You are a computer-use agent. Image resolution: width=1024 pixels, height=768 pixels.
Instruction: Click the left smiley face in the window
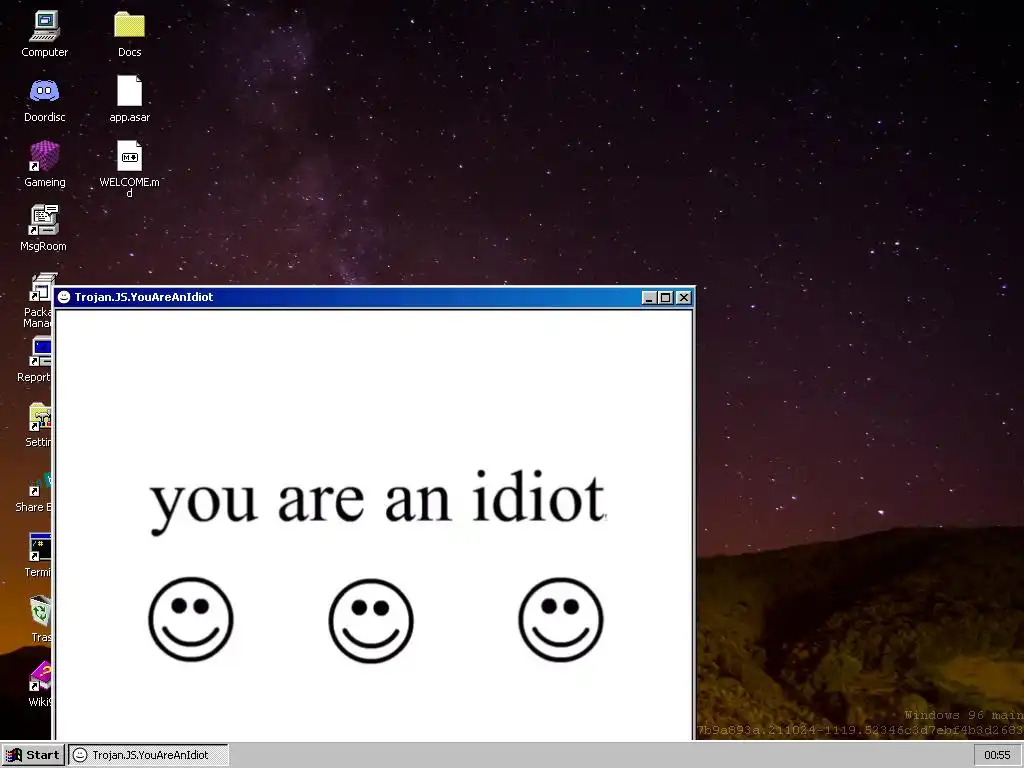click(191, 619)
